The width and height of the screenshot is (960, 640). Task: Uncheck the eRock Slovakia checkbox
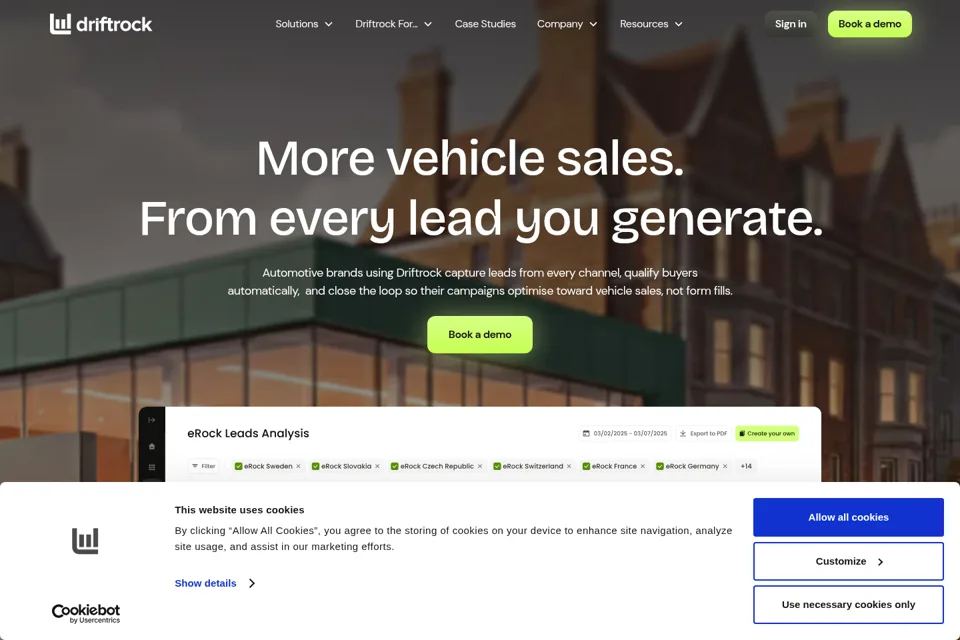(x=315, y=466)
